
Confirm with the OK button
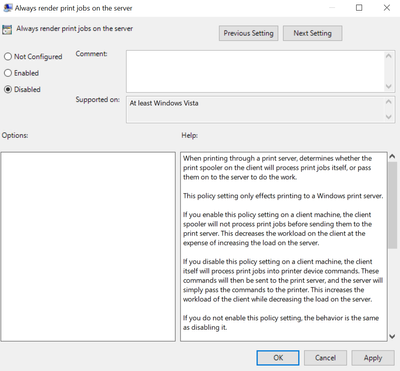pos(278,358)
